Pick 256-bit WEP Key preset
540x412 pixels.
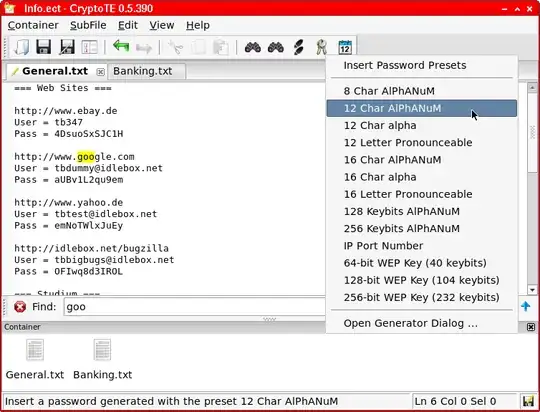(422, 297)
